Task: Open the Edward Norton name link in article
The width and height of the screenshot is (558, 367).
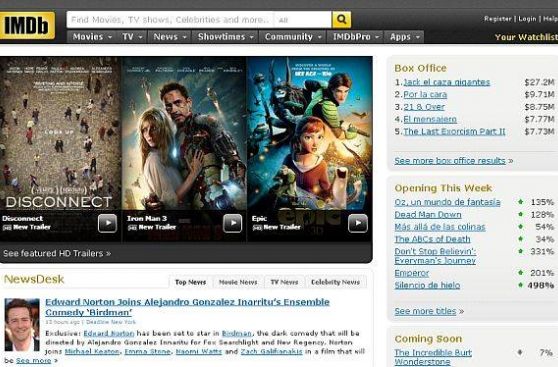Action: point(109,334)
